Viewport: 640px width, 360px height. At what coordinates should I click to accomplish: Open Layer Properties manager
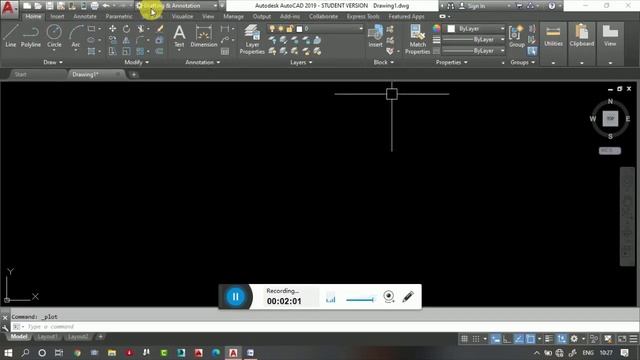point(252,39)
